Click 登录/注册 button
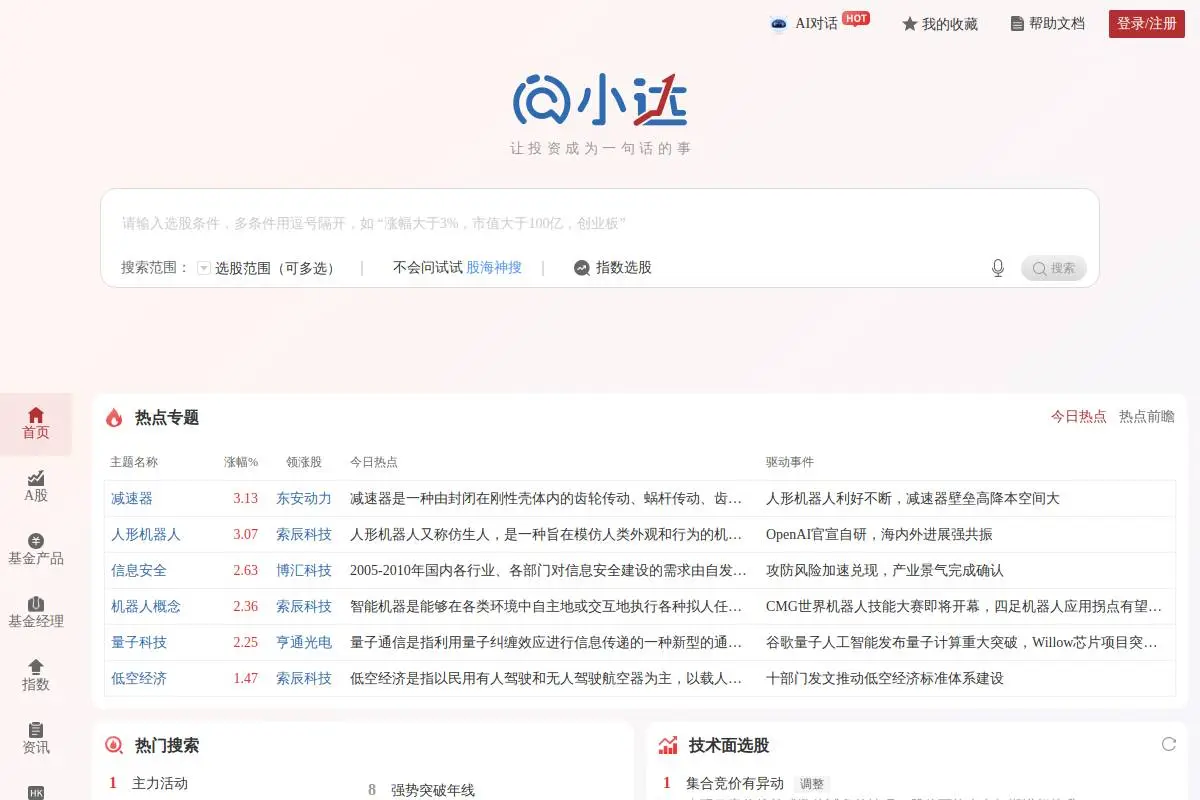The width and height of the screenshot is (1200, 800). [1147, 24]
